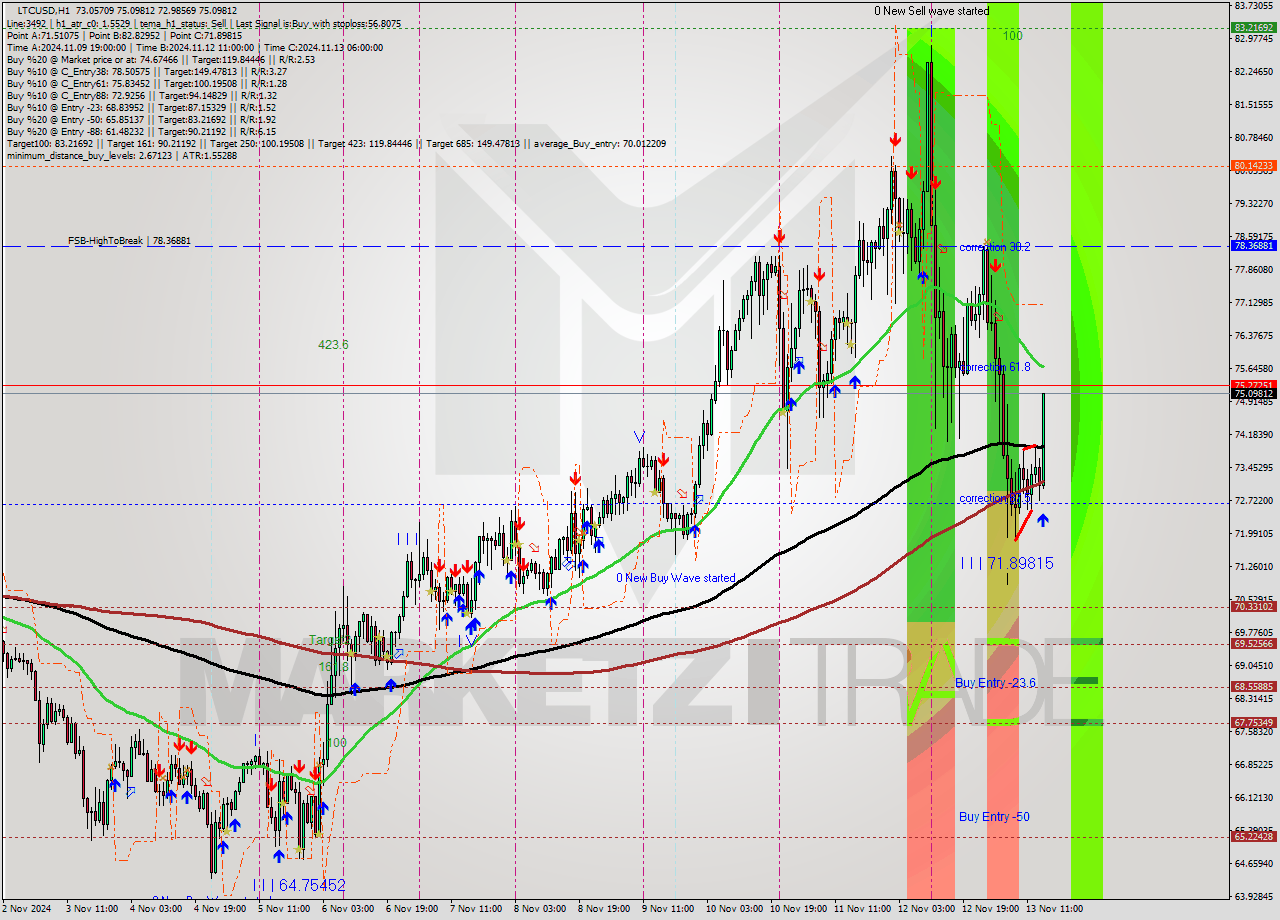Click the 65.22428 price level tag
Screen dimensions: 1280x920
[x=1253, y=837]
